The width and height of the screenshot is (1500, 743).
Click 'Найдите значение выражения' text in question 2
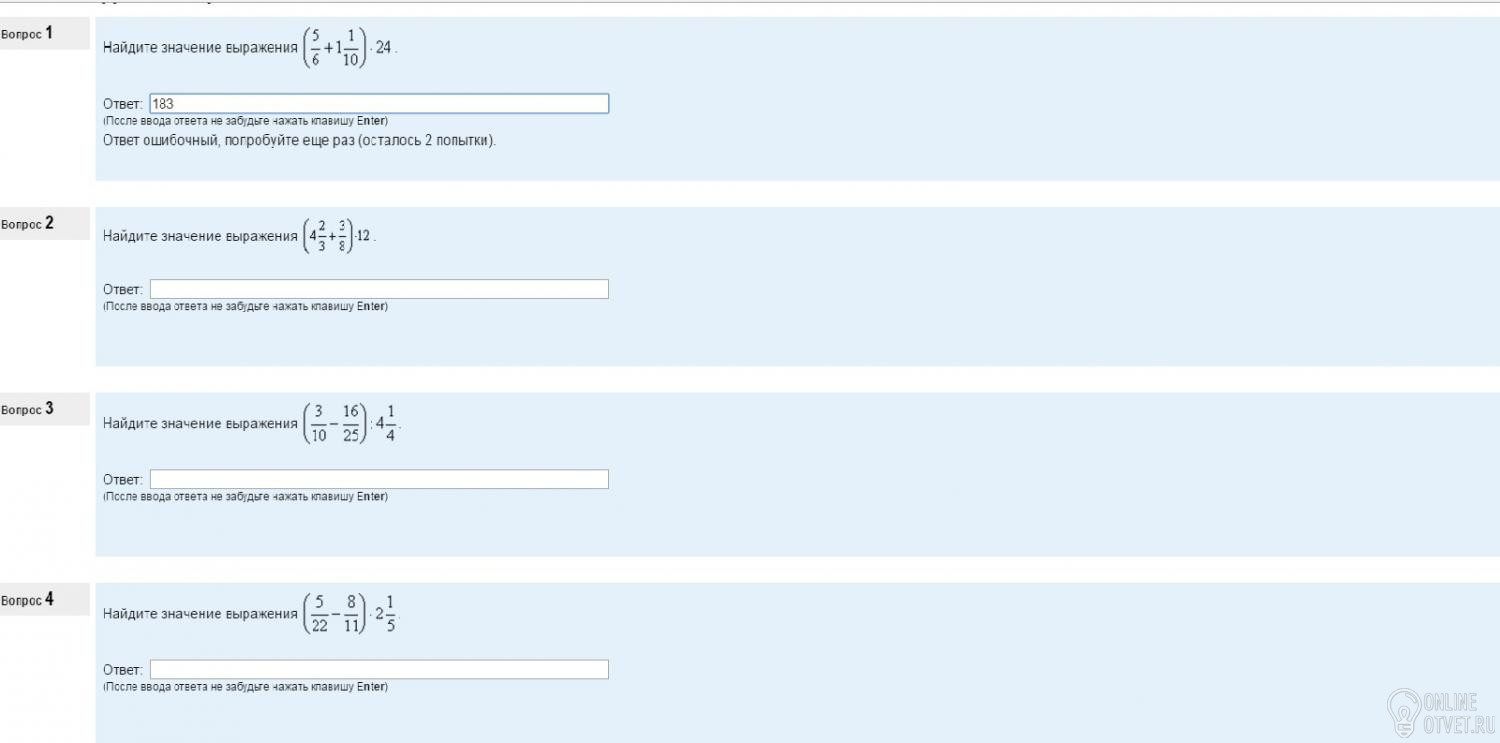tap(200, 236)
